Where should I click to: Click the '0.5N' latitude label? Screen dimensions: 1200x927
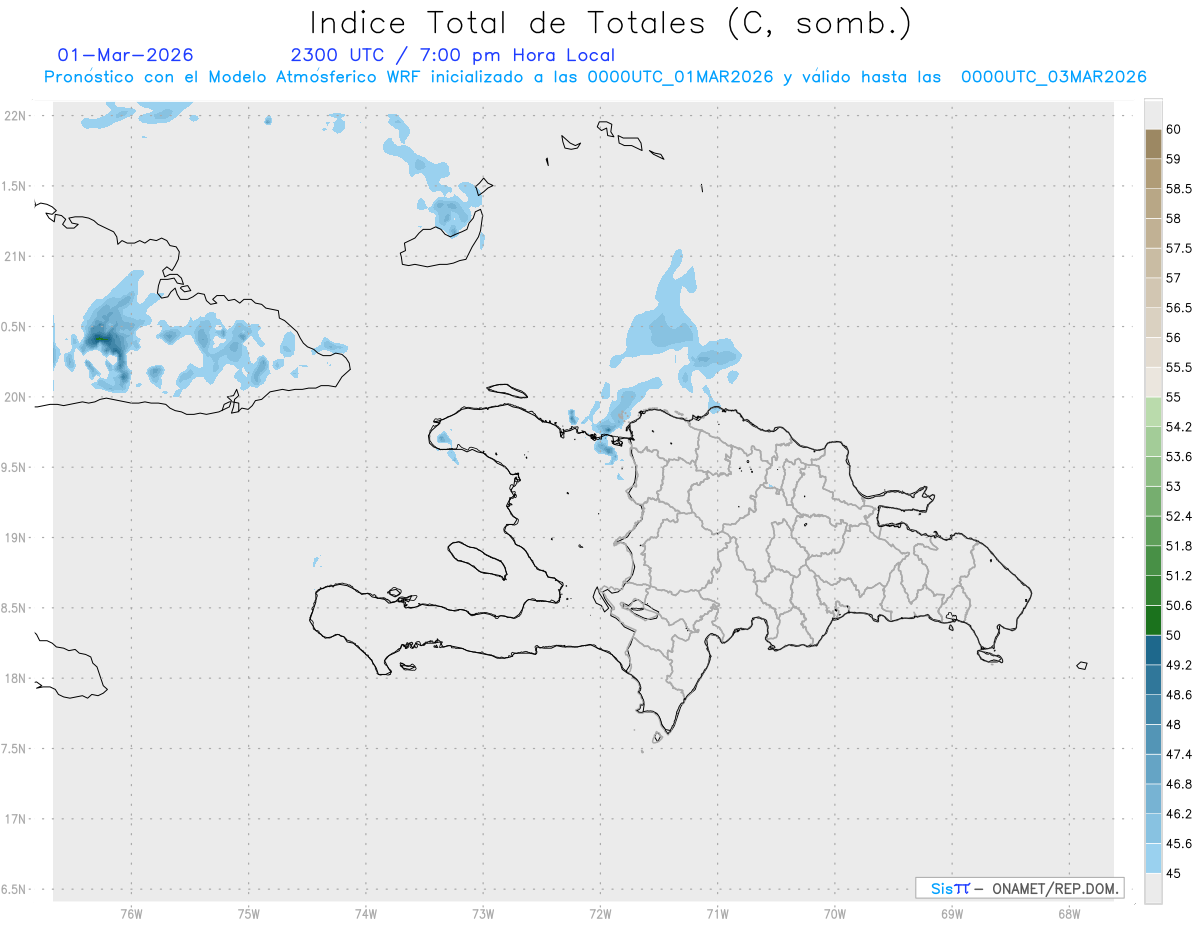pos(15,326)
